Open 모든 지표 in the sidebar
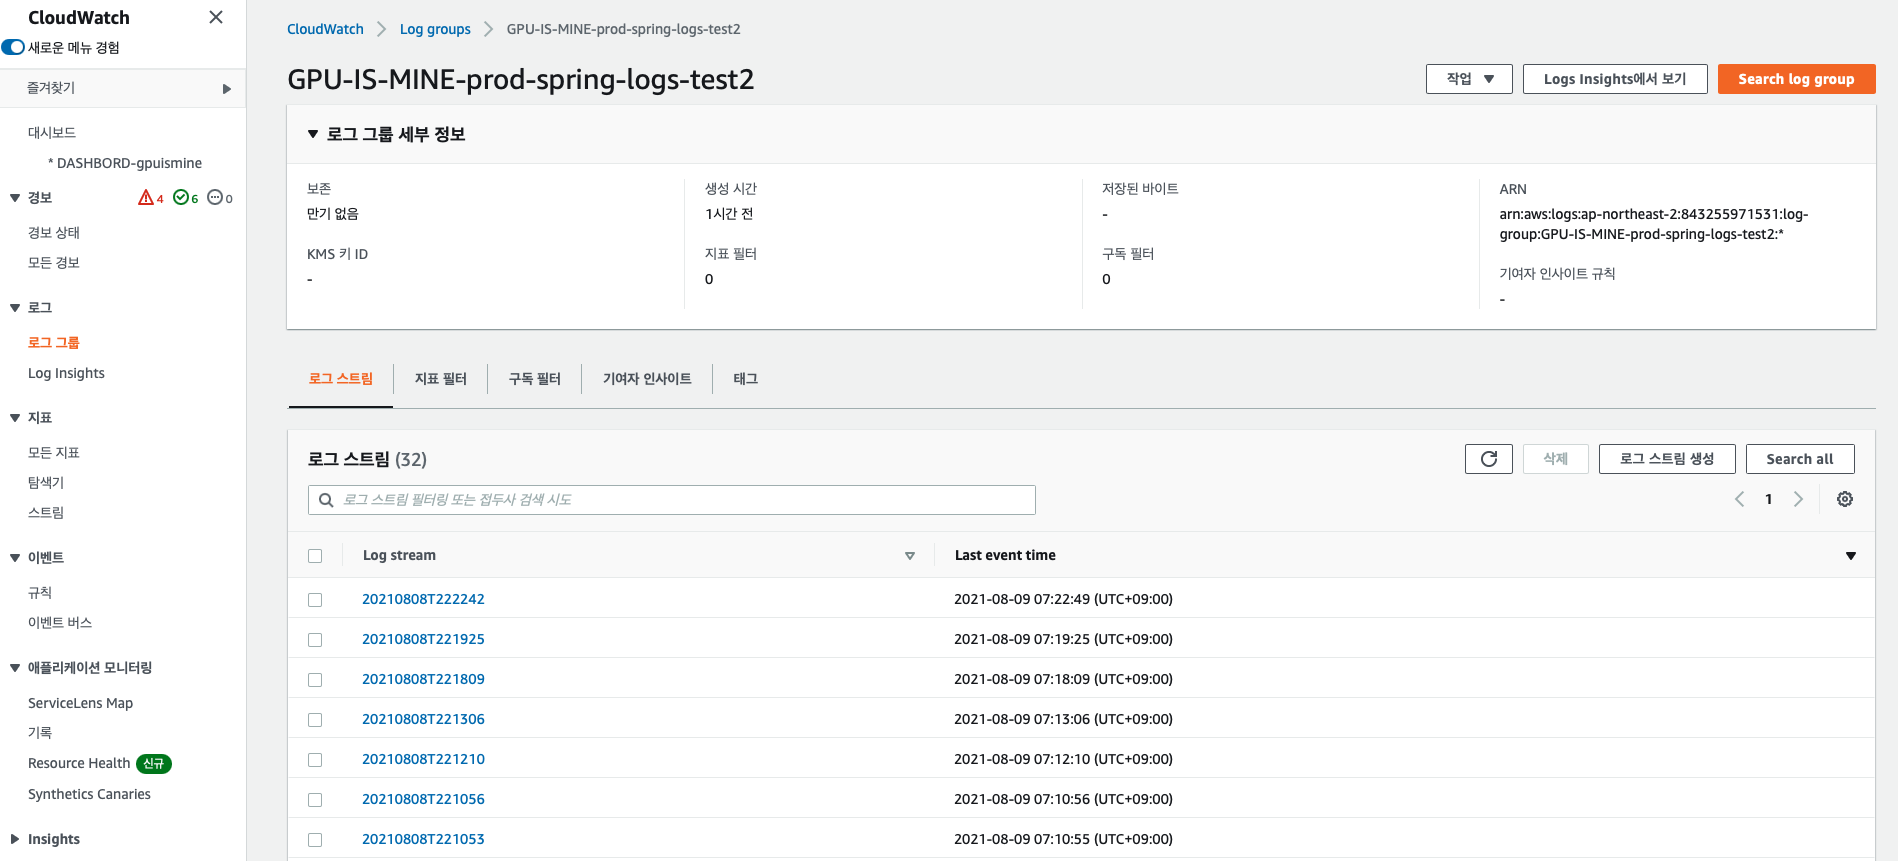The height and width of the screenshot is (861, 1898). [54, 453]
